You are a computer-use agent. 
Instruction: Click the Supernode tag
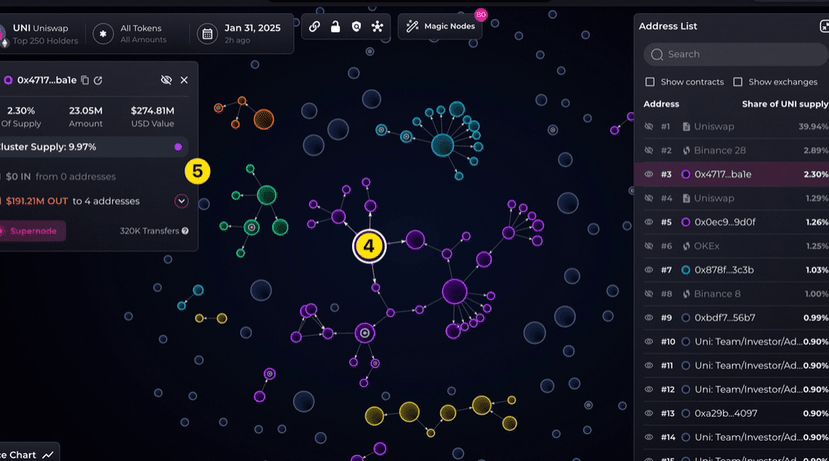[x=32, y=231]
